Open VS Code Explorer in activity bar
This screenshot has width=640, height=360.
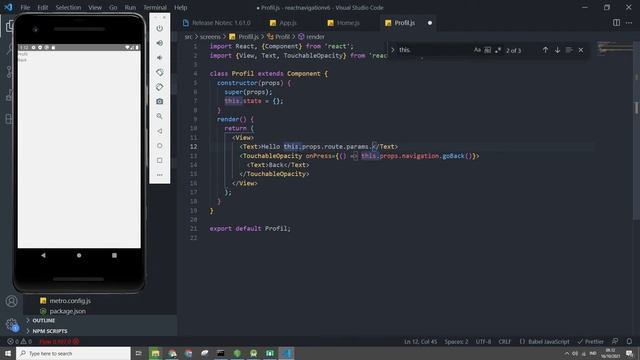pos(9,26)
